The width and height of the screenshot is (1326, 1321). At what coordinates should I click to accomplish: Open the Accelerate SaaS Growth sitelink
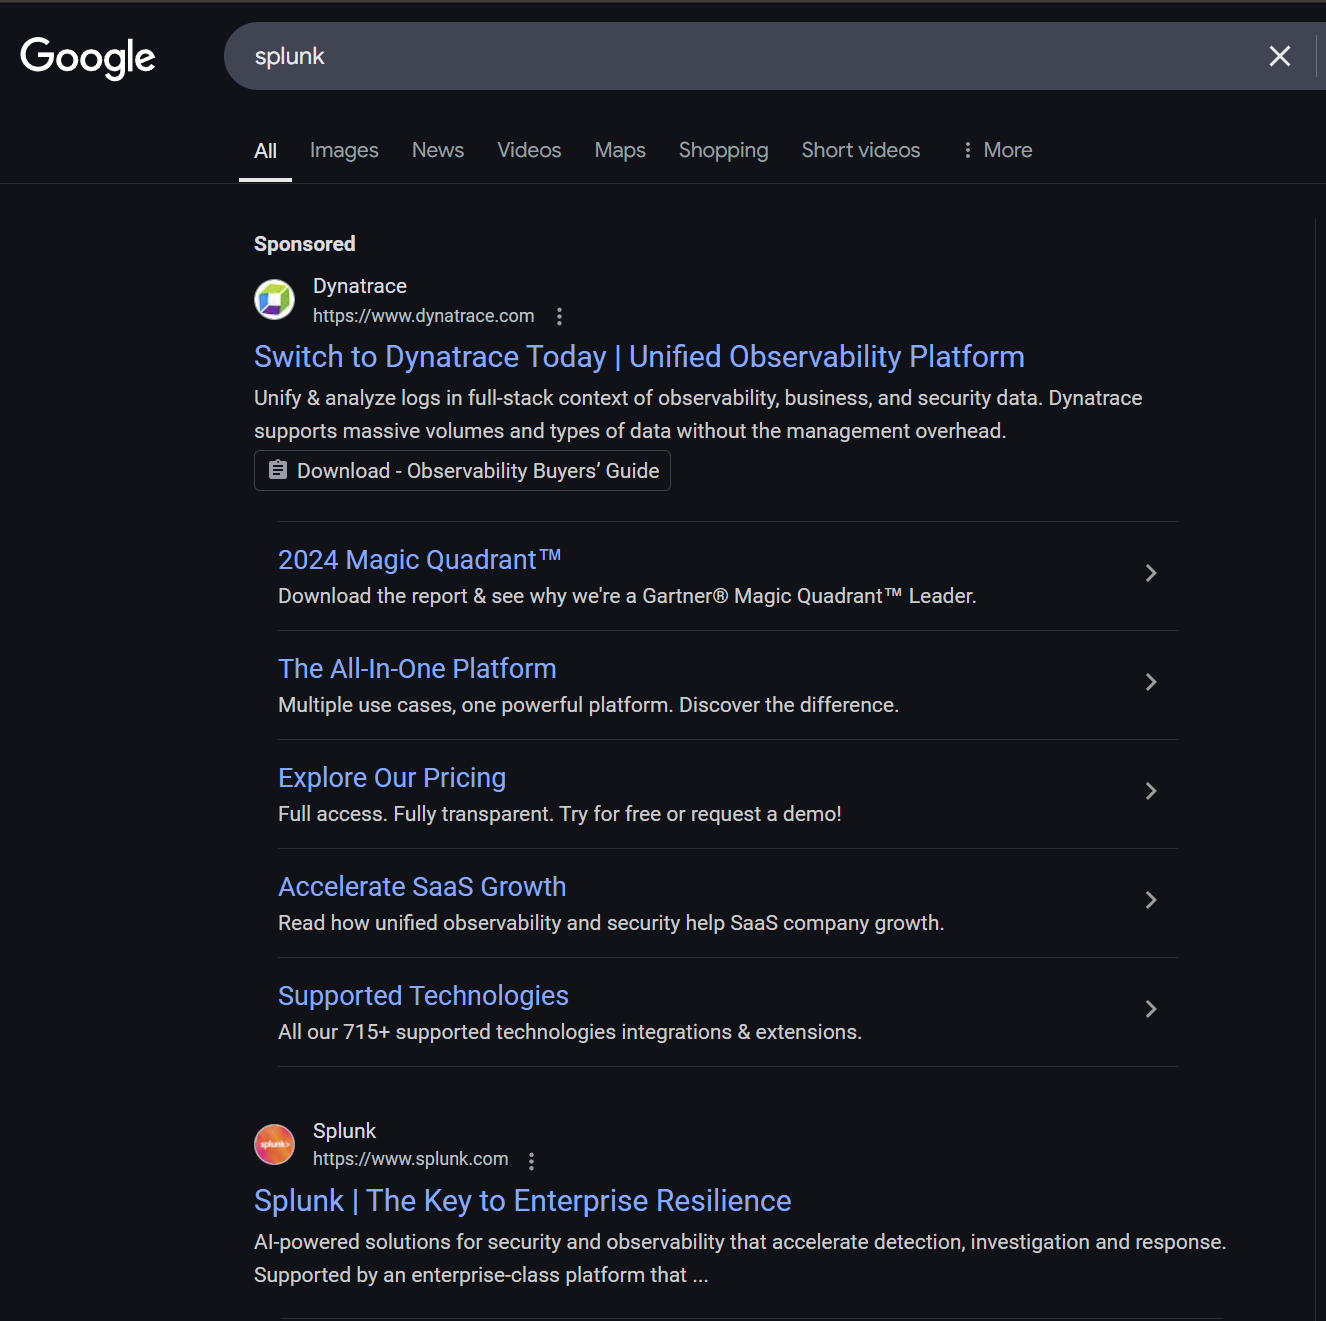[422, 887]
